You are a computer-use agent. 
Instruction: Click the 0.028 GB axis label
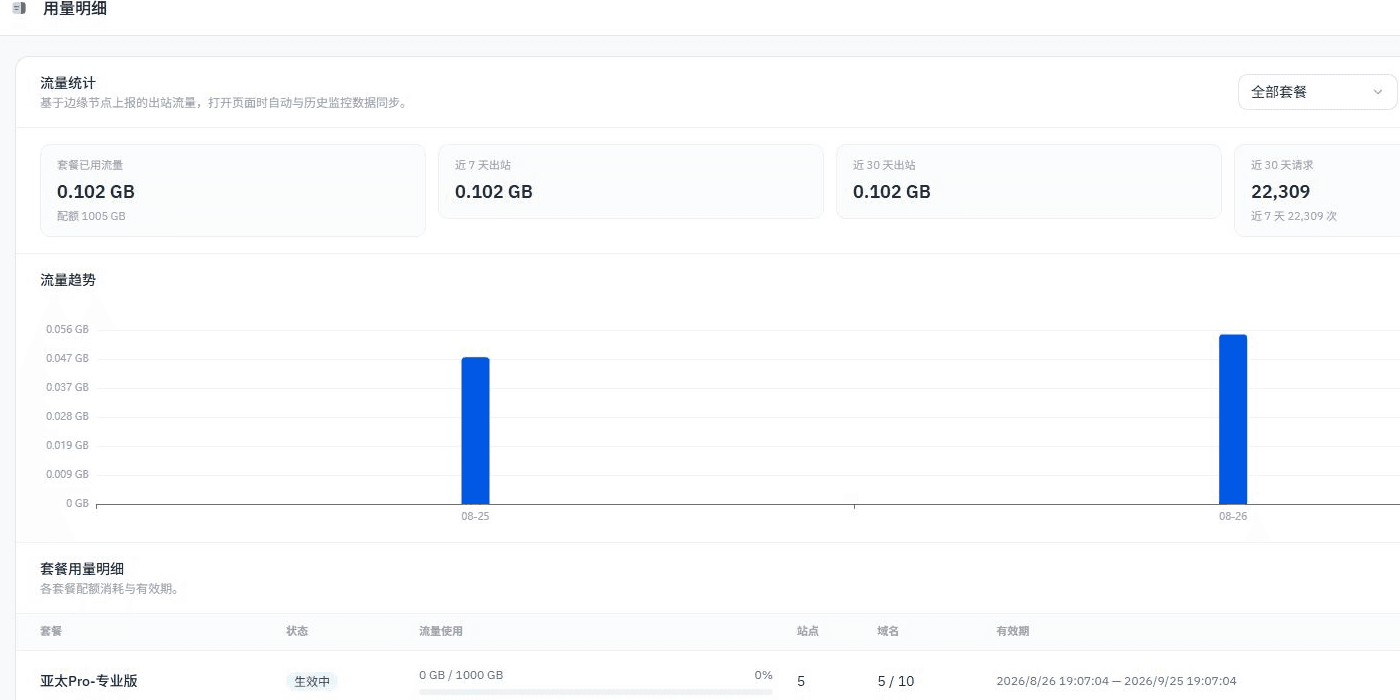coord(67,416)
